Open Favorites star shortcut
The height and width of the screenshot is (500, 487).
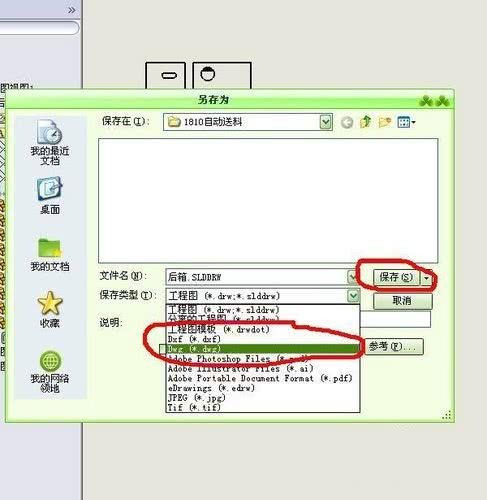(50, 309)
